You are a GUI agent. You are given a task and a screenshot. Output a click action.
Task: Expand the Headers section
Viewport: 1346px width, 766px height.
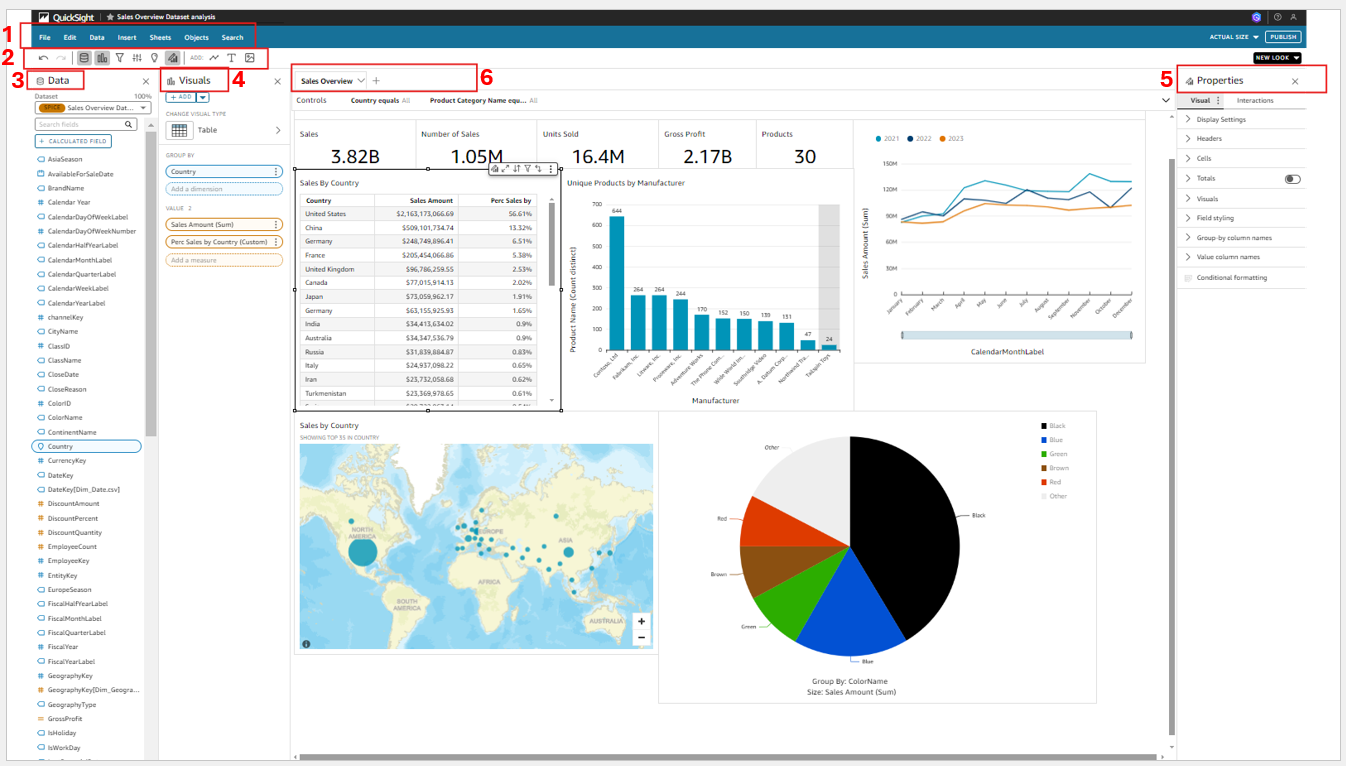point(1241,139)
